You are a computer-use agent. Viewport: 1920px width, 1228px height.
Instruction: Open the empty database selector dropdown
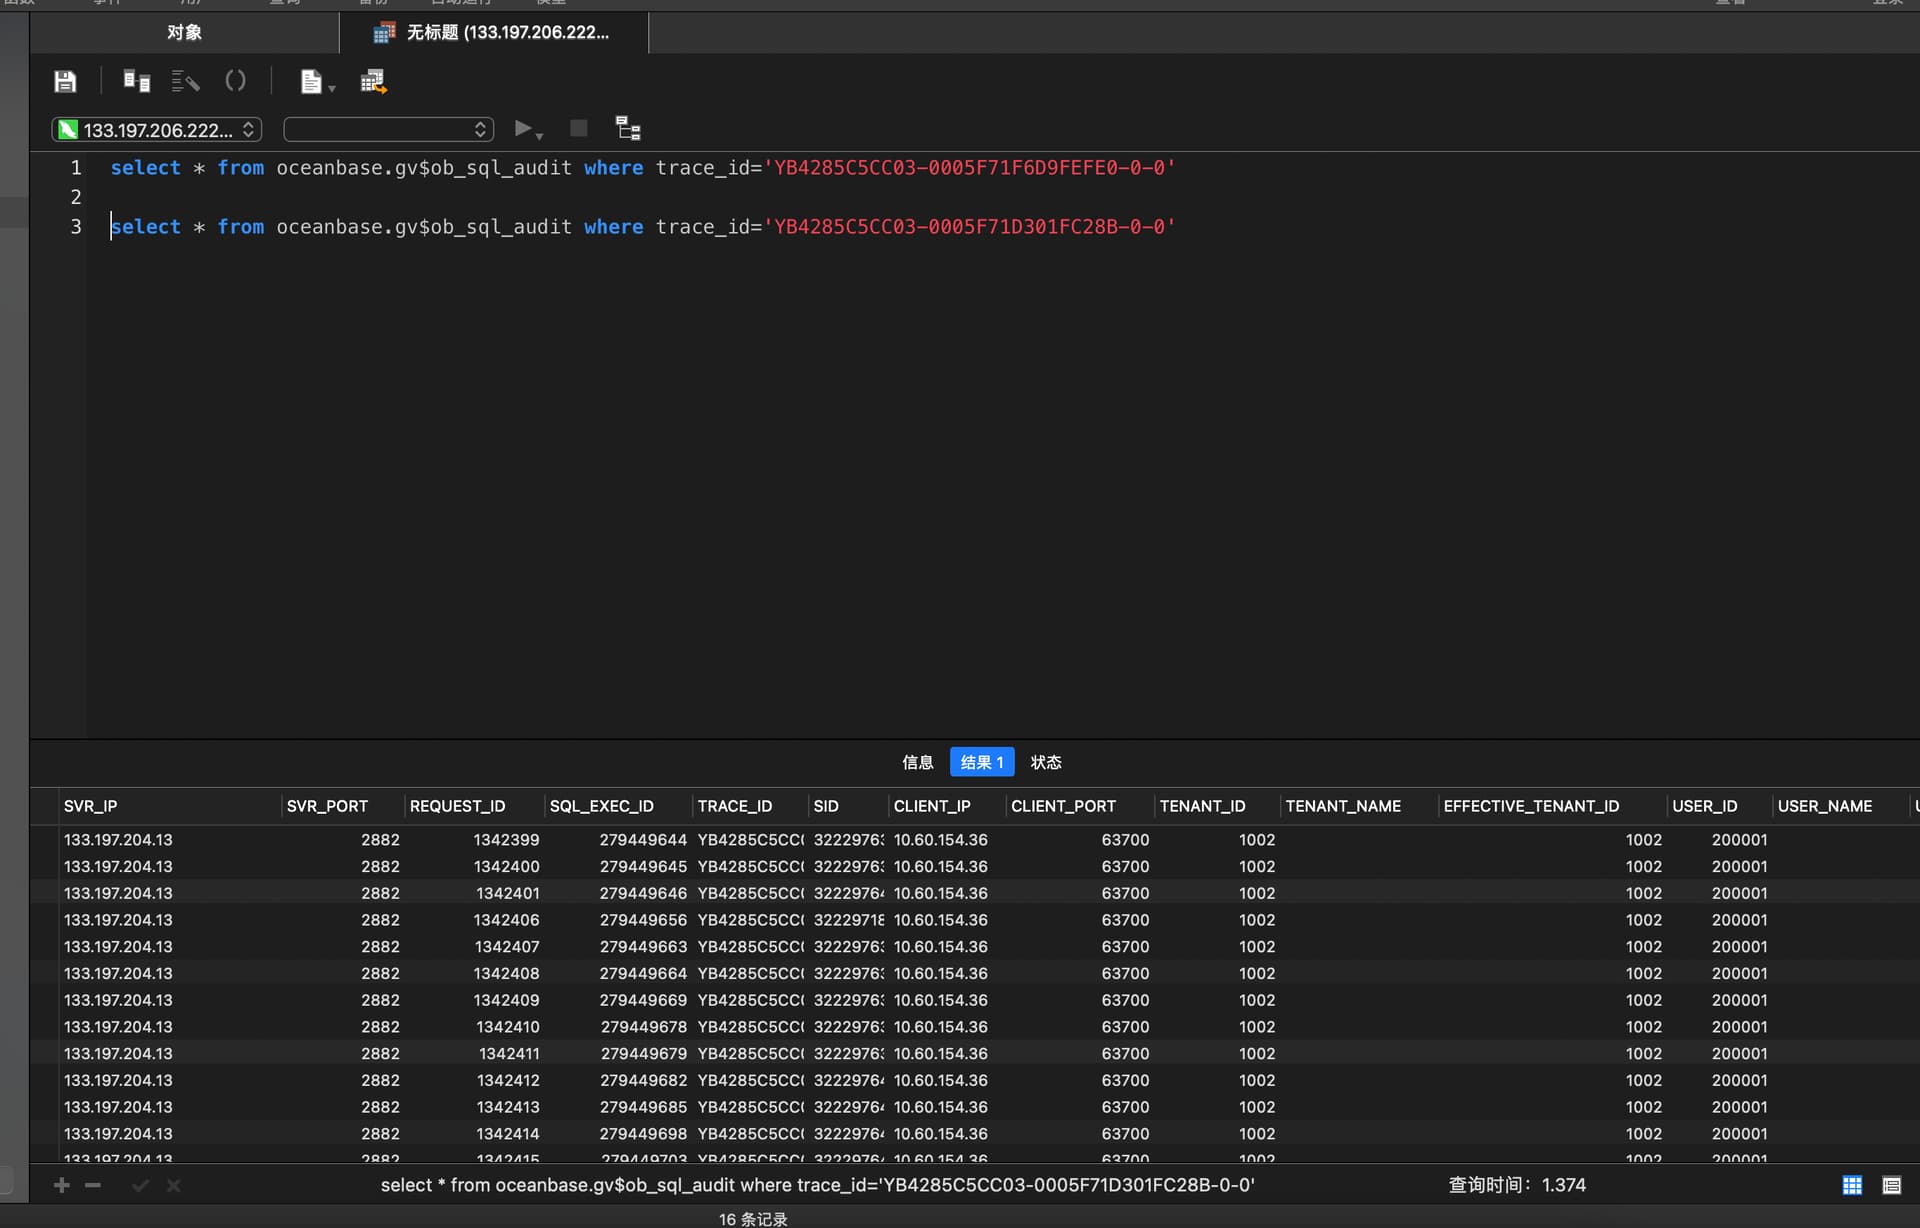pos(389,129)
